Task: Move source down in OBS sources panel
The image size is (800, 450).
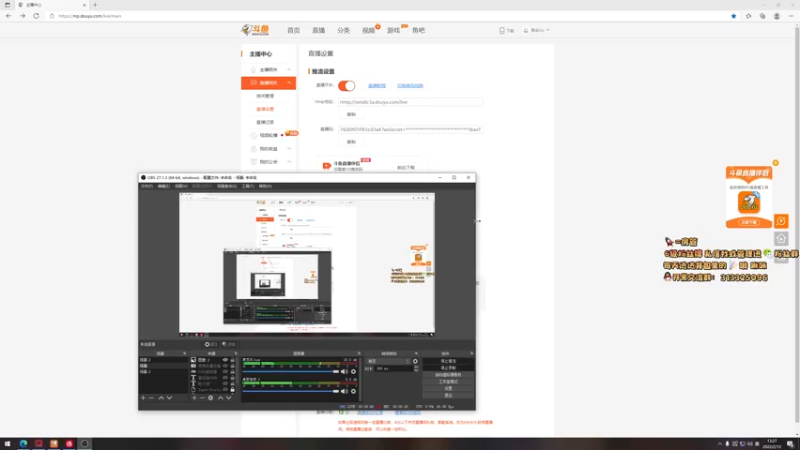Action: coord(229,398)
